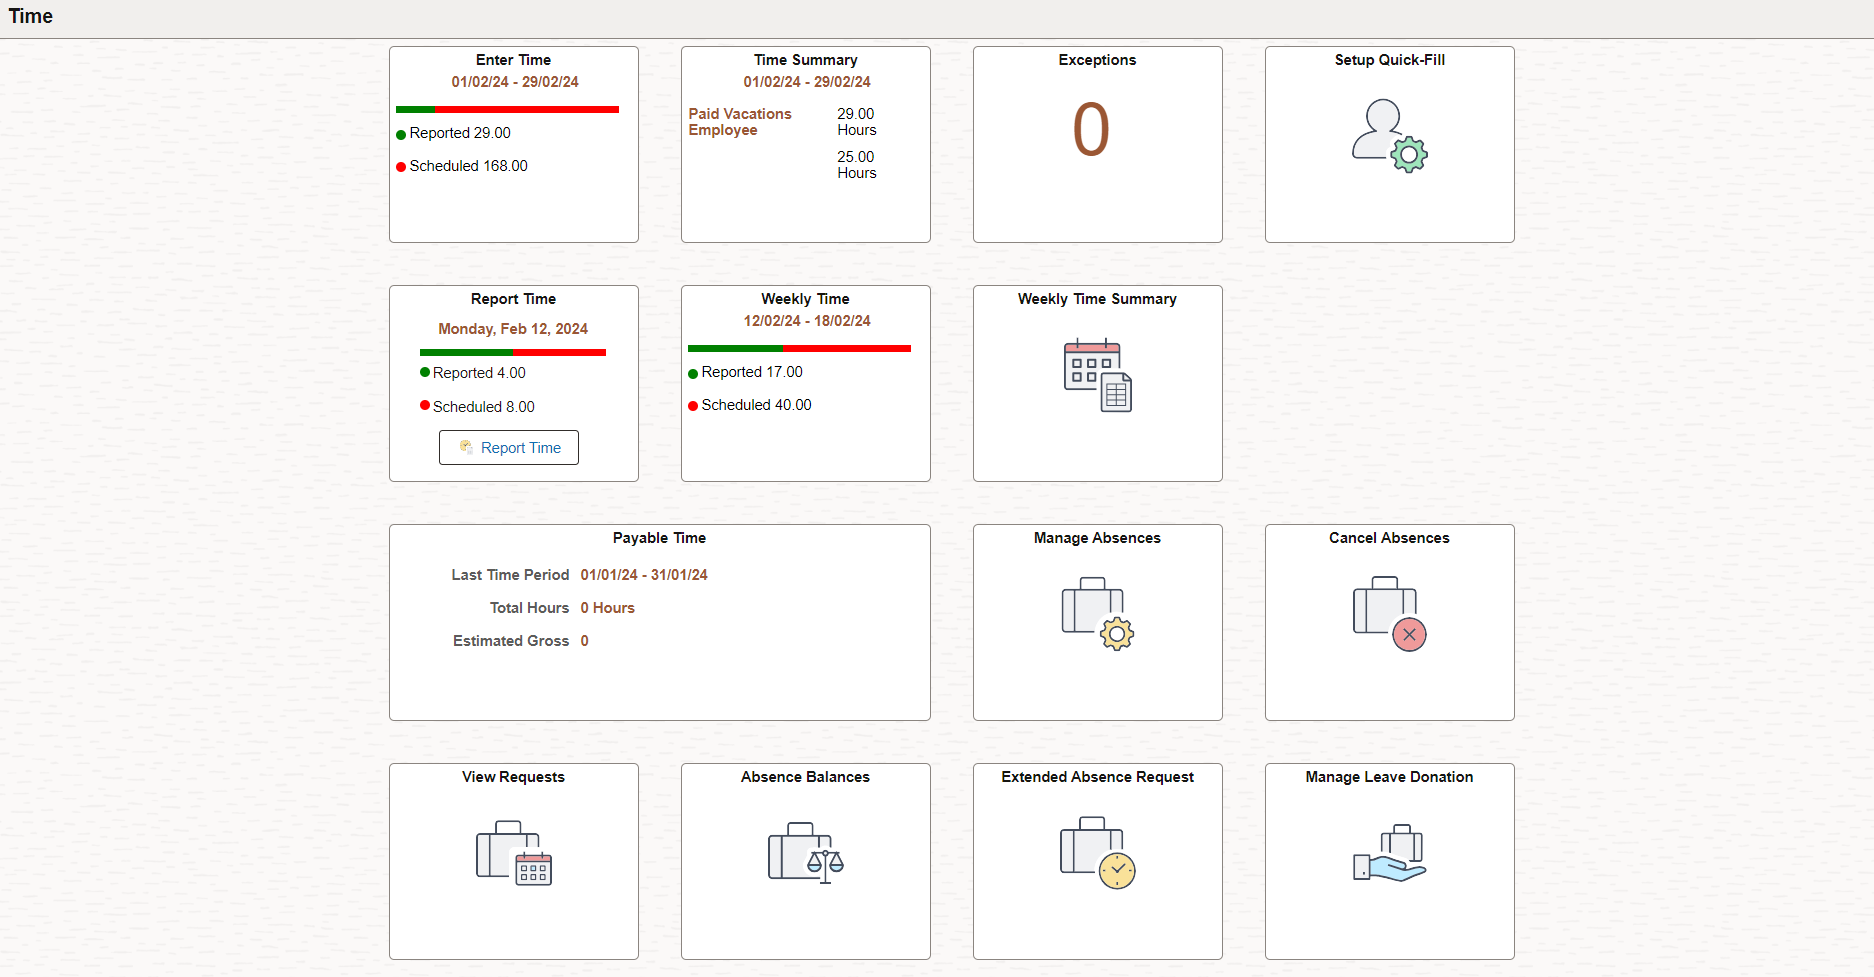Open Extended Absence Request clock icon

[1098, 853]
